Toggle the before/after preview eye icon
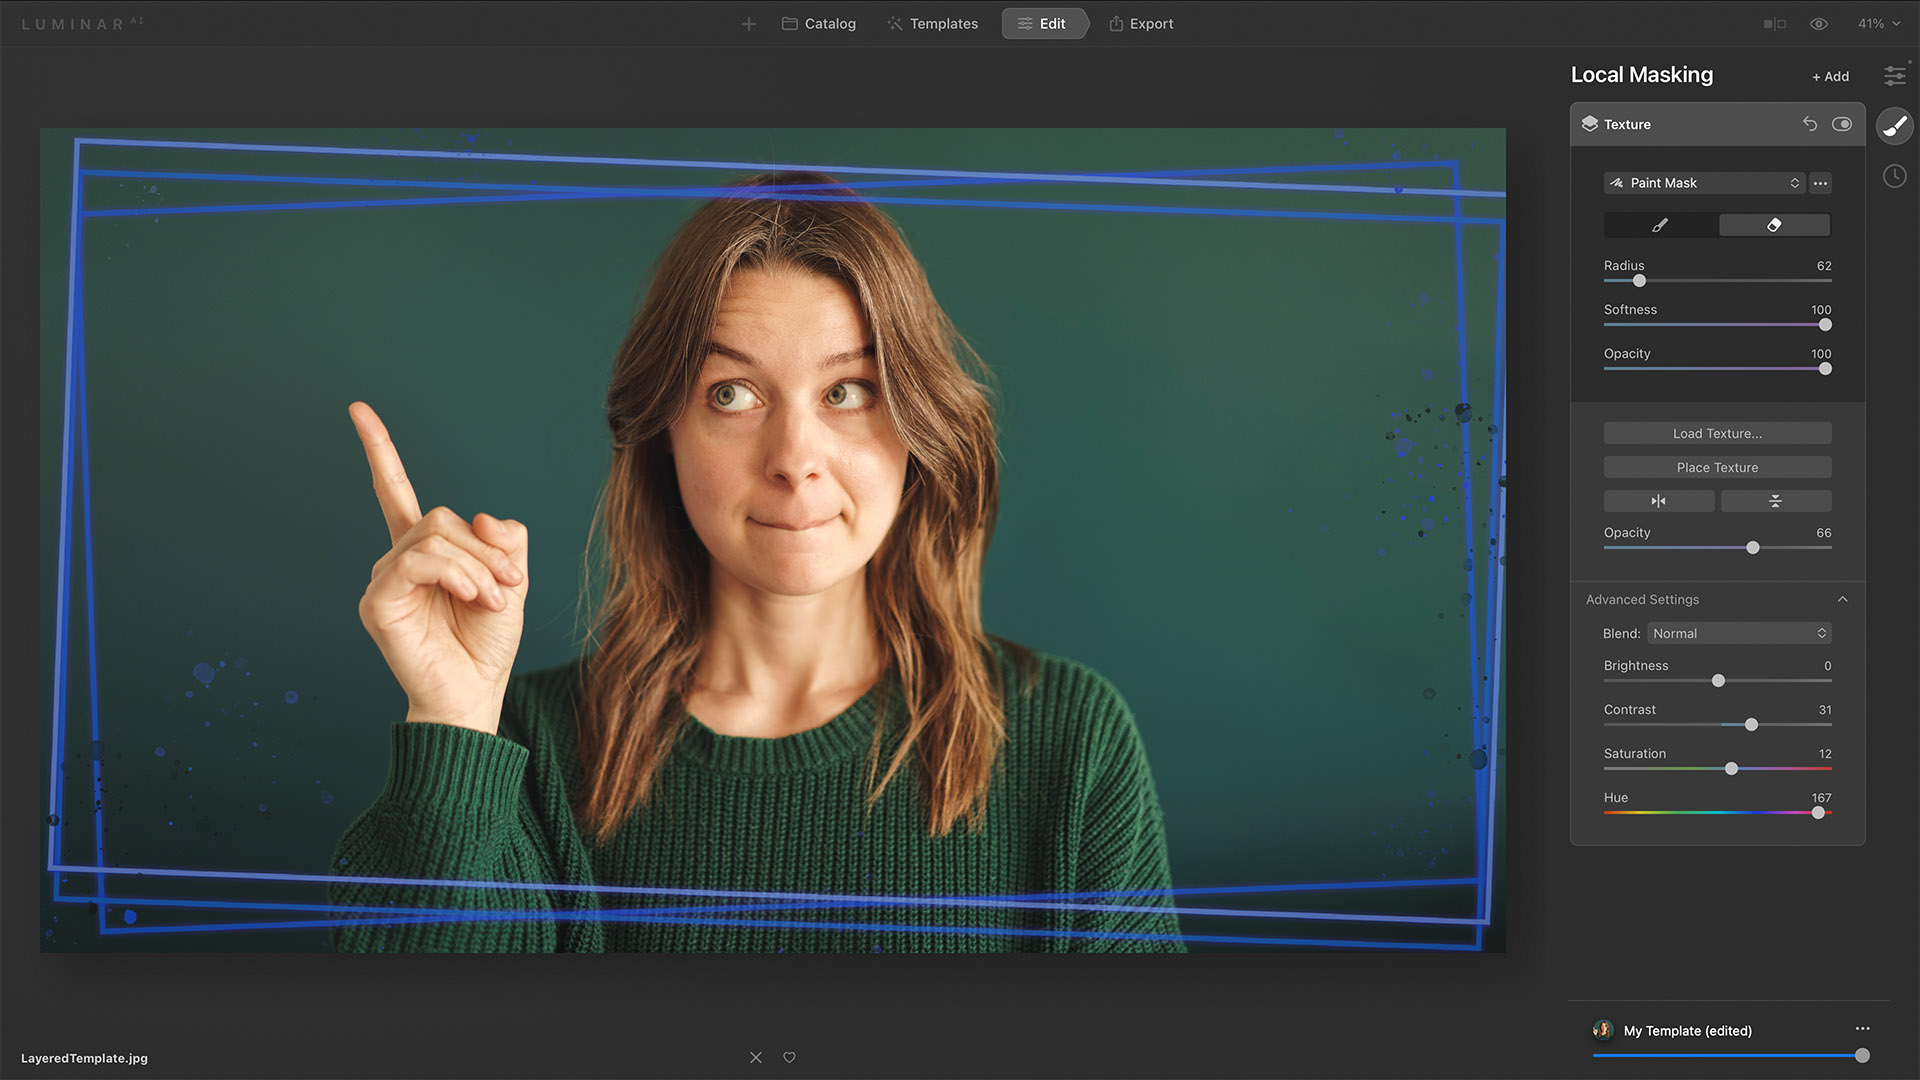Screen dimensions: 1920x1080 tap(1819, 24)
